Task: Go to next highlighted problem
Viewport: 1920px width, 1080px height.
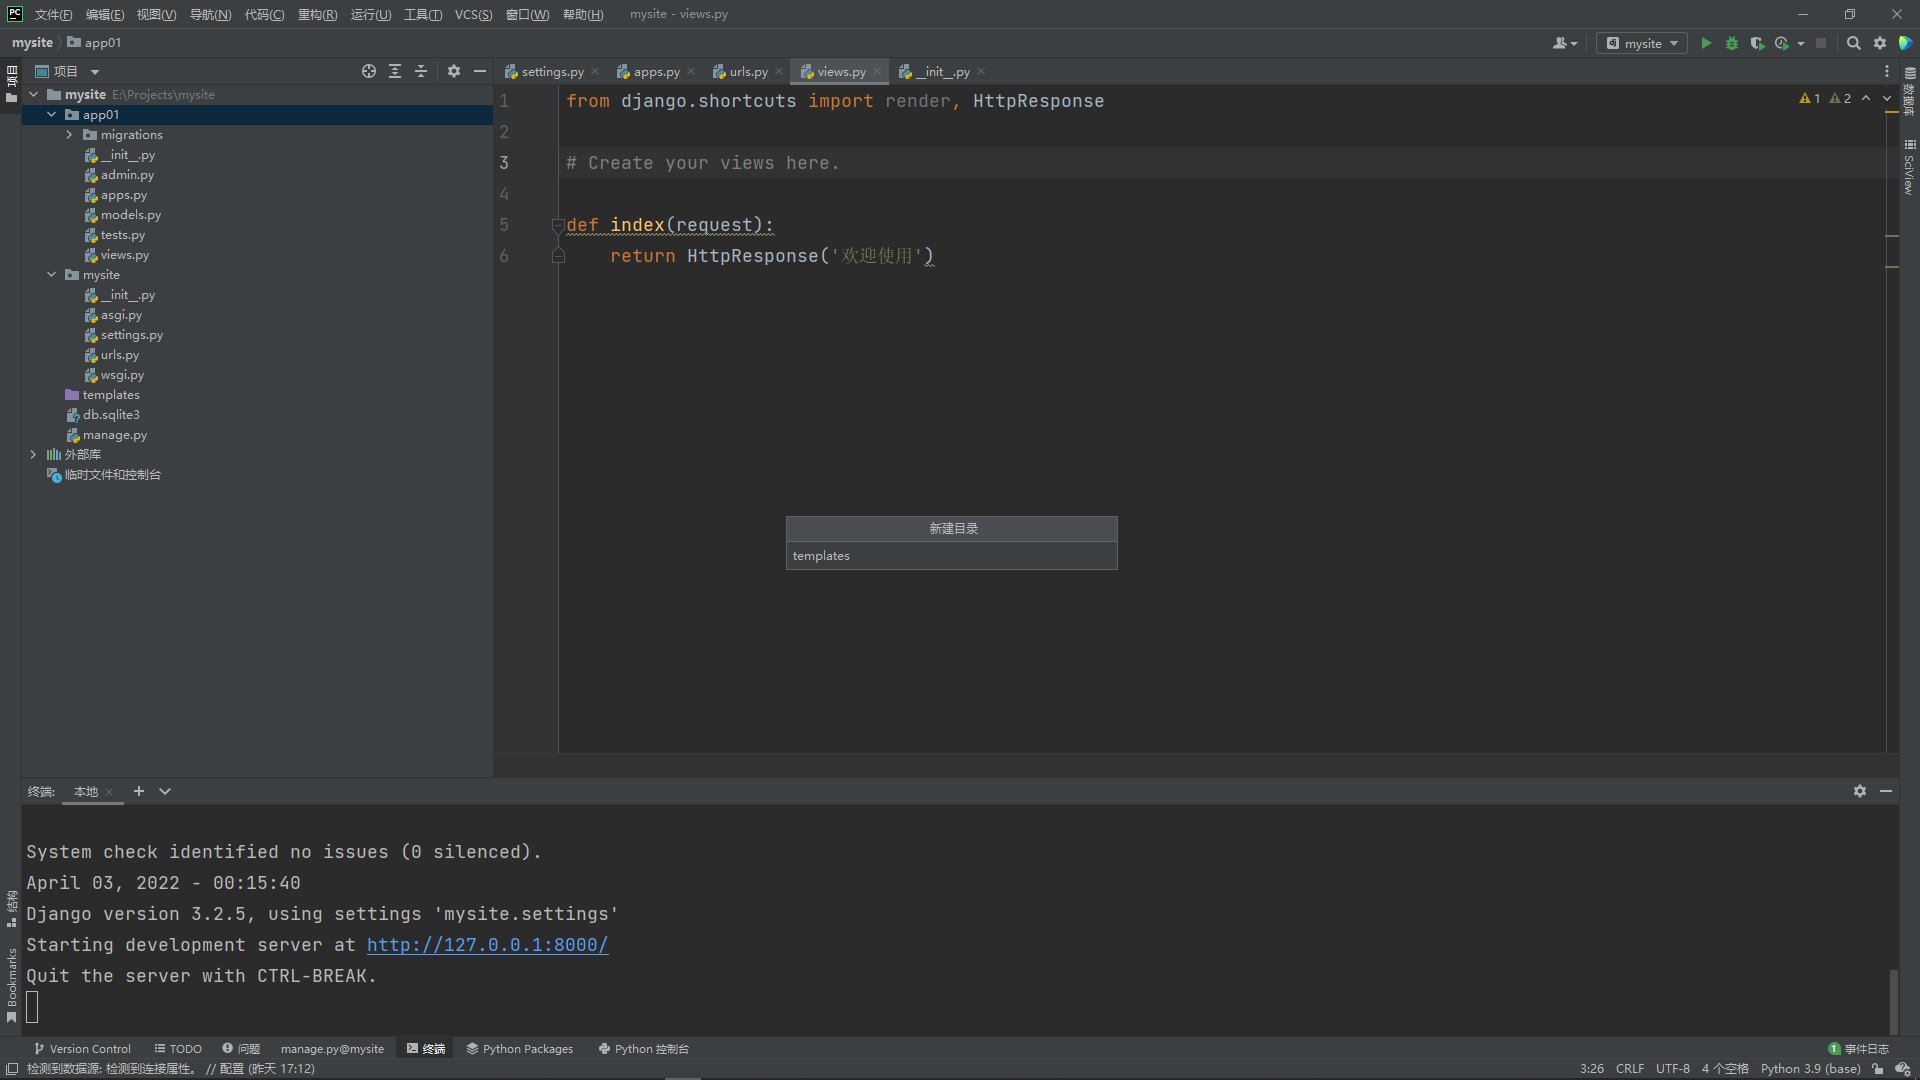Action: 1887,98
